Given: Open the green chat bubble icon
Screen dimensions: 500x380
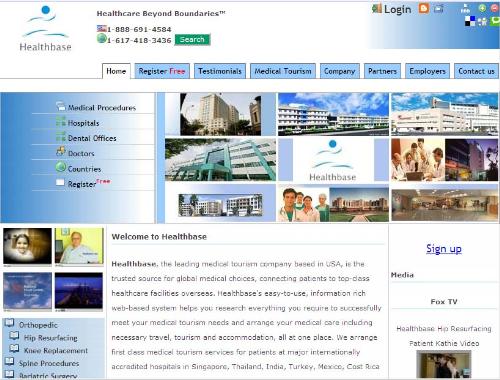Looking at the screenshot, I should pos(495,21).
